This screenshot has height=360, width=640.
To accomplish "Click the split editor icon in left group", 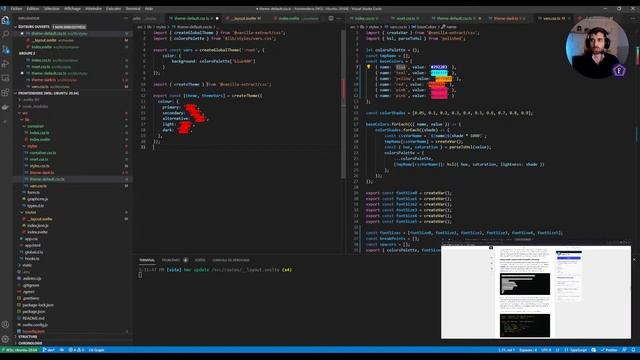I will (x=331, y=18).
